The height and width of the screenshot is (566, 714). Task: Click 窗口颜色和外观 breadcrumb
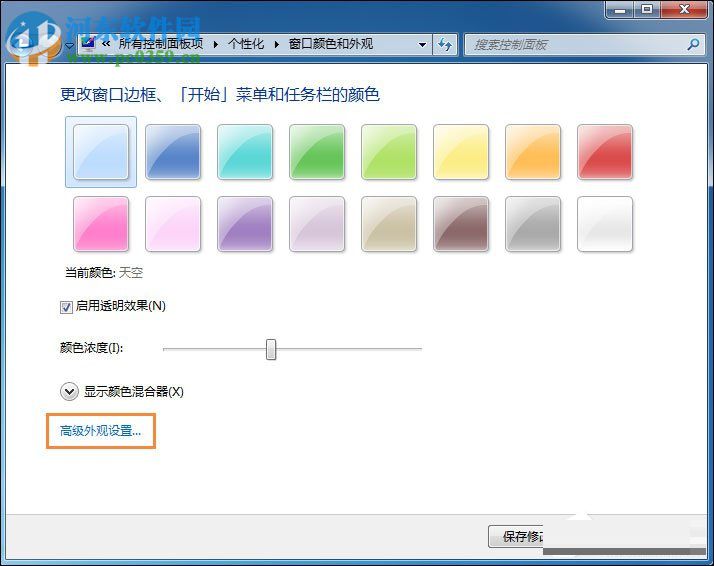(x=331, y=44)
